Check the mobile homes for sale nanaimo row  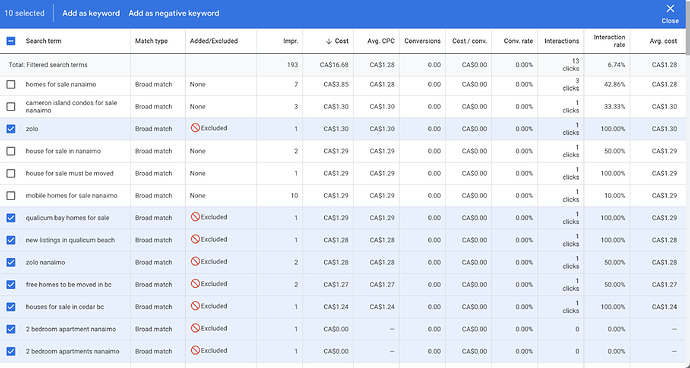click(11, 195)
